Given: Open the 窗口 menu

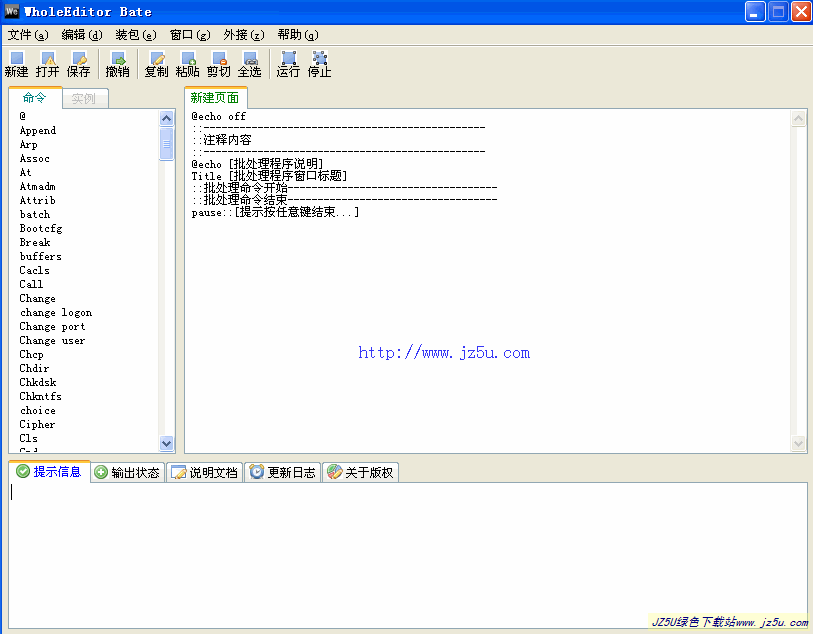Looking at the screenshot, I should point(190,35).
